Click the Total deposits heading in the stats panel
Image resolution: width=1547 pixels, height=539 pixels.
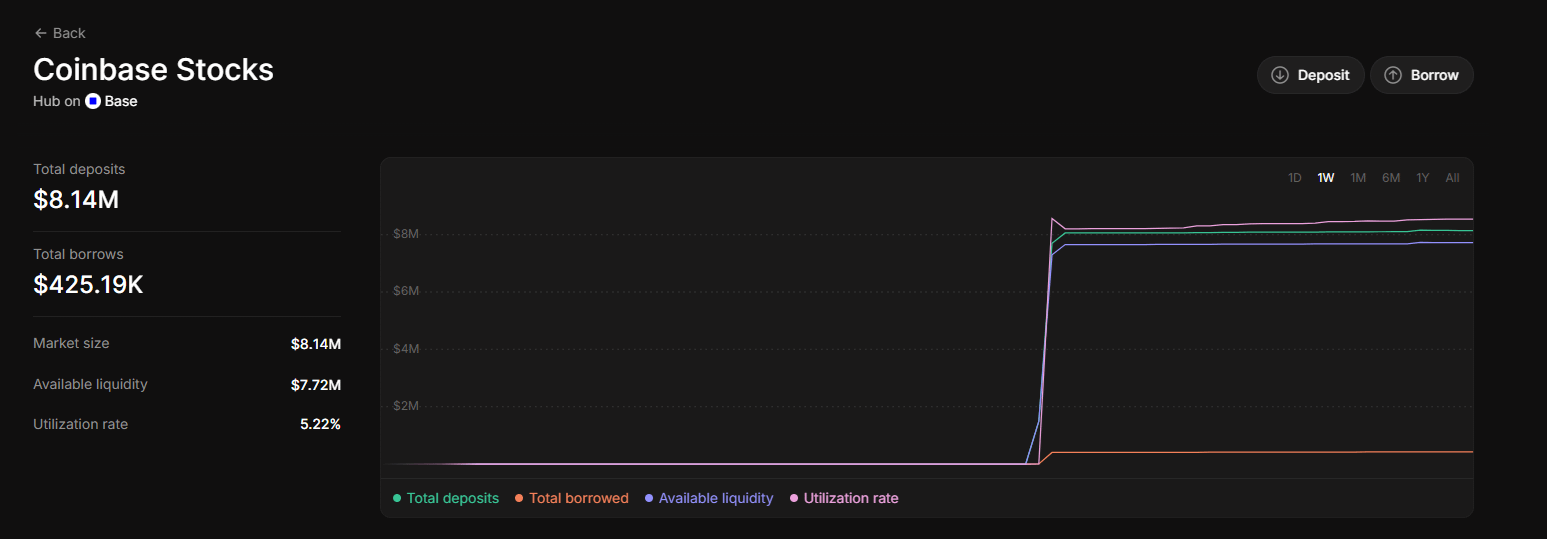(x=79, y=169)
